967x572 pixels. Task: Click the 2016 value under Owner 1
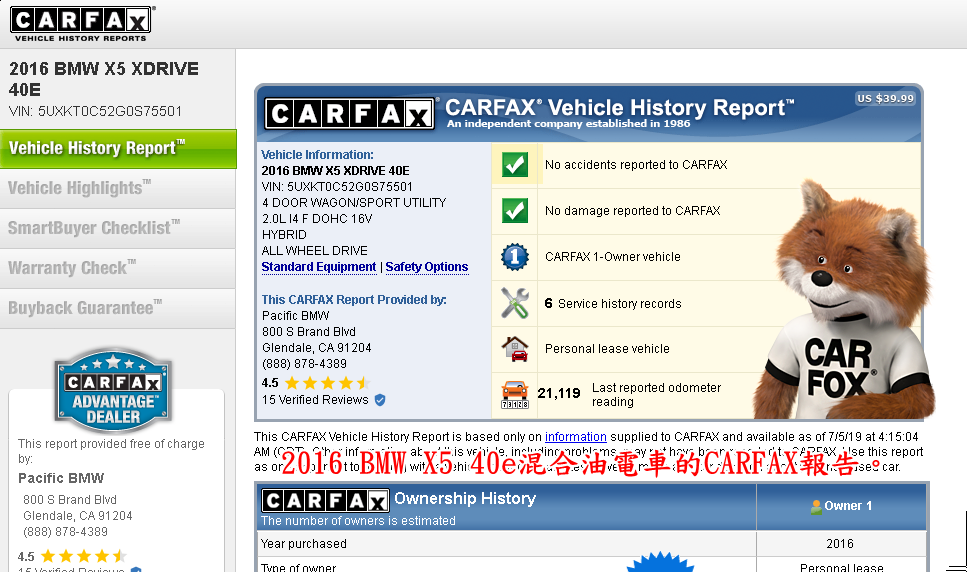(x=840, y=544)
